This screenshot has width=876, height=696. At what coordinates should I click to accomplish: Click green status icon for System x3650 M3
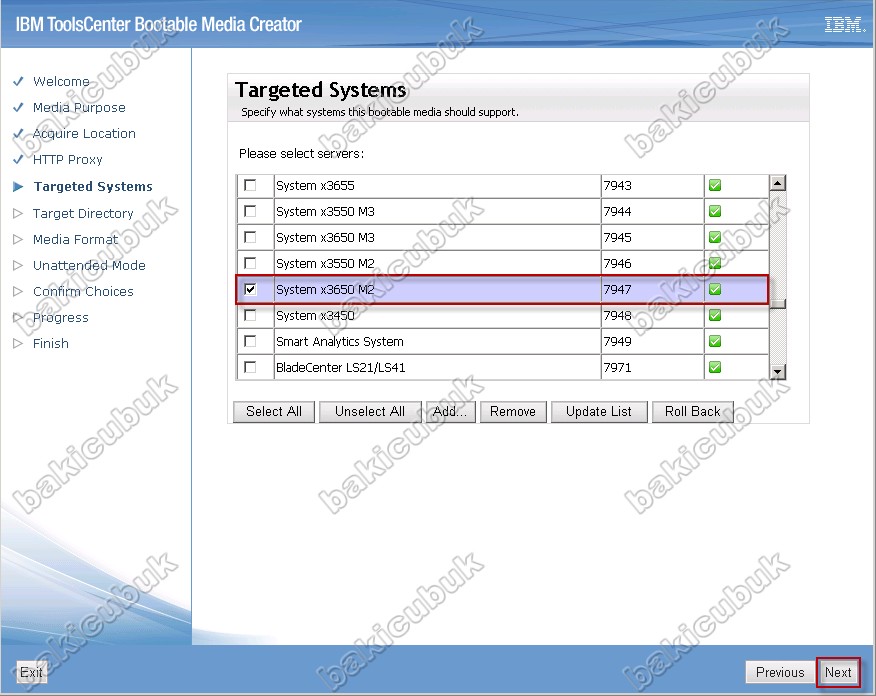pos(715,237)
